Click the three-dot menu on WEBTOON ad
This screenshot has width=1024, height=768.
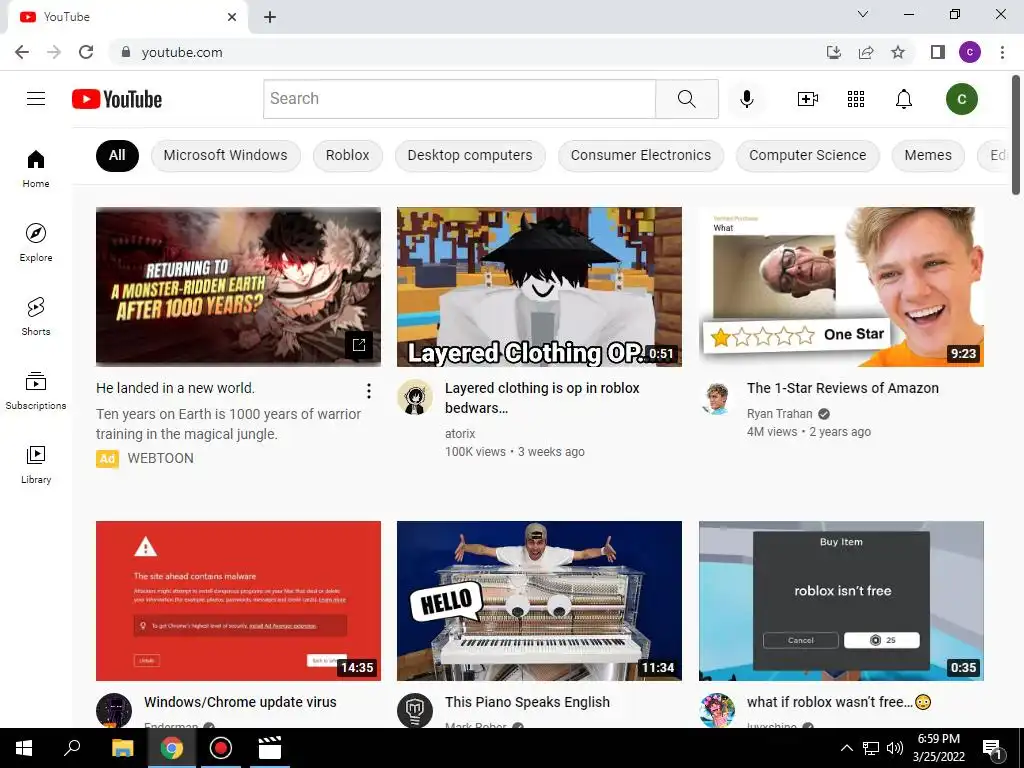[x=369, y=391]
